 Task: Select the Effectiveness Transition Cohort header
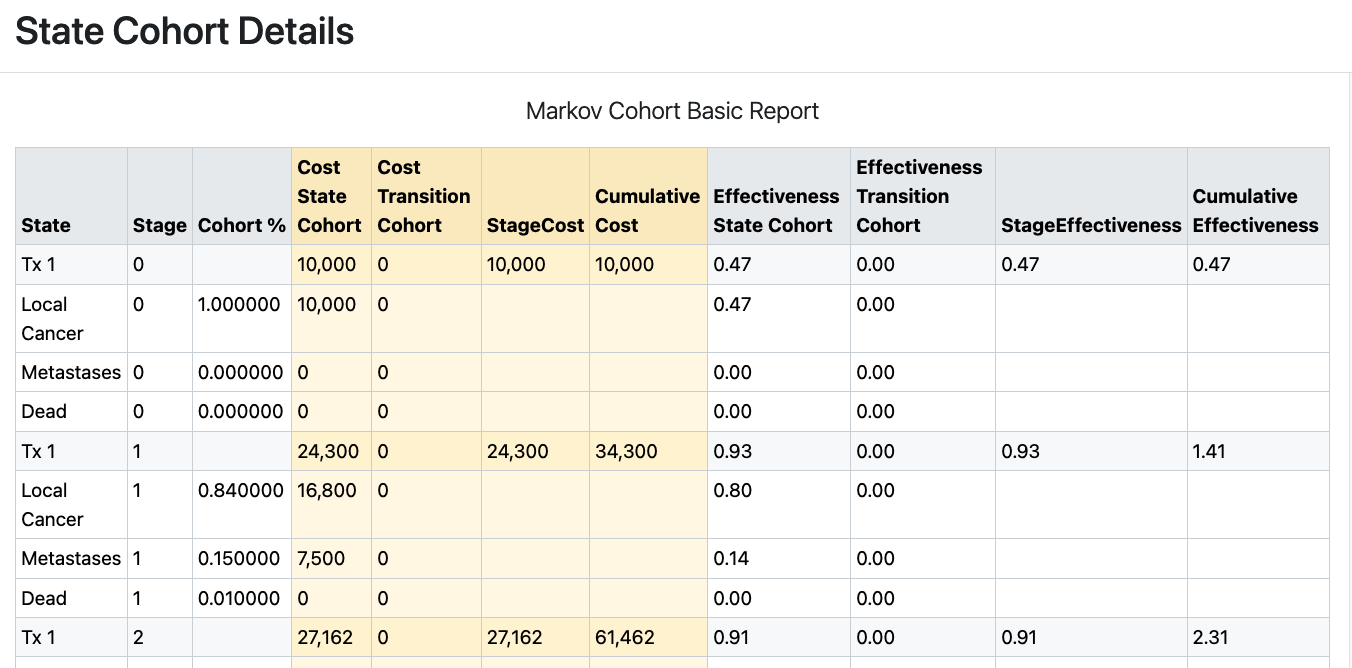(919, 196)
